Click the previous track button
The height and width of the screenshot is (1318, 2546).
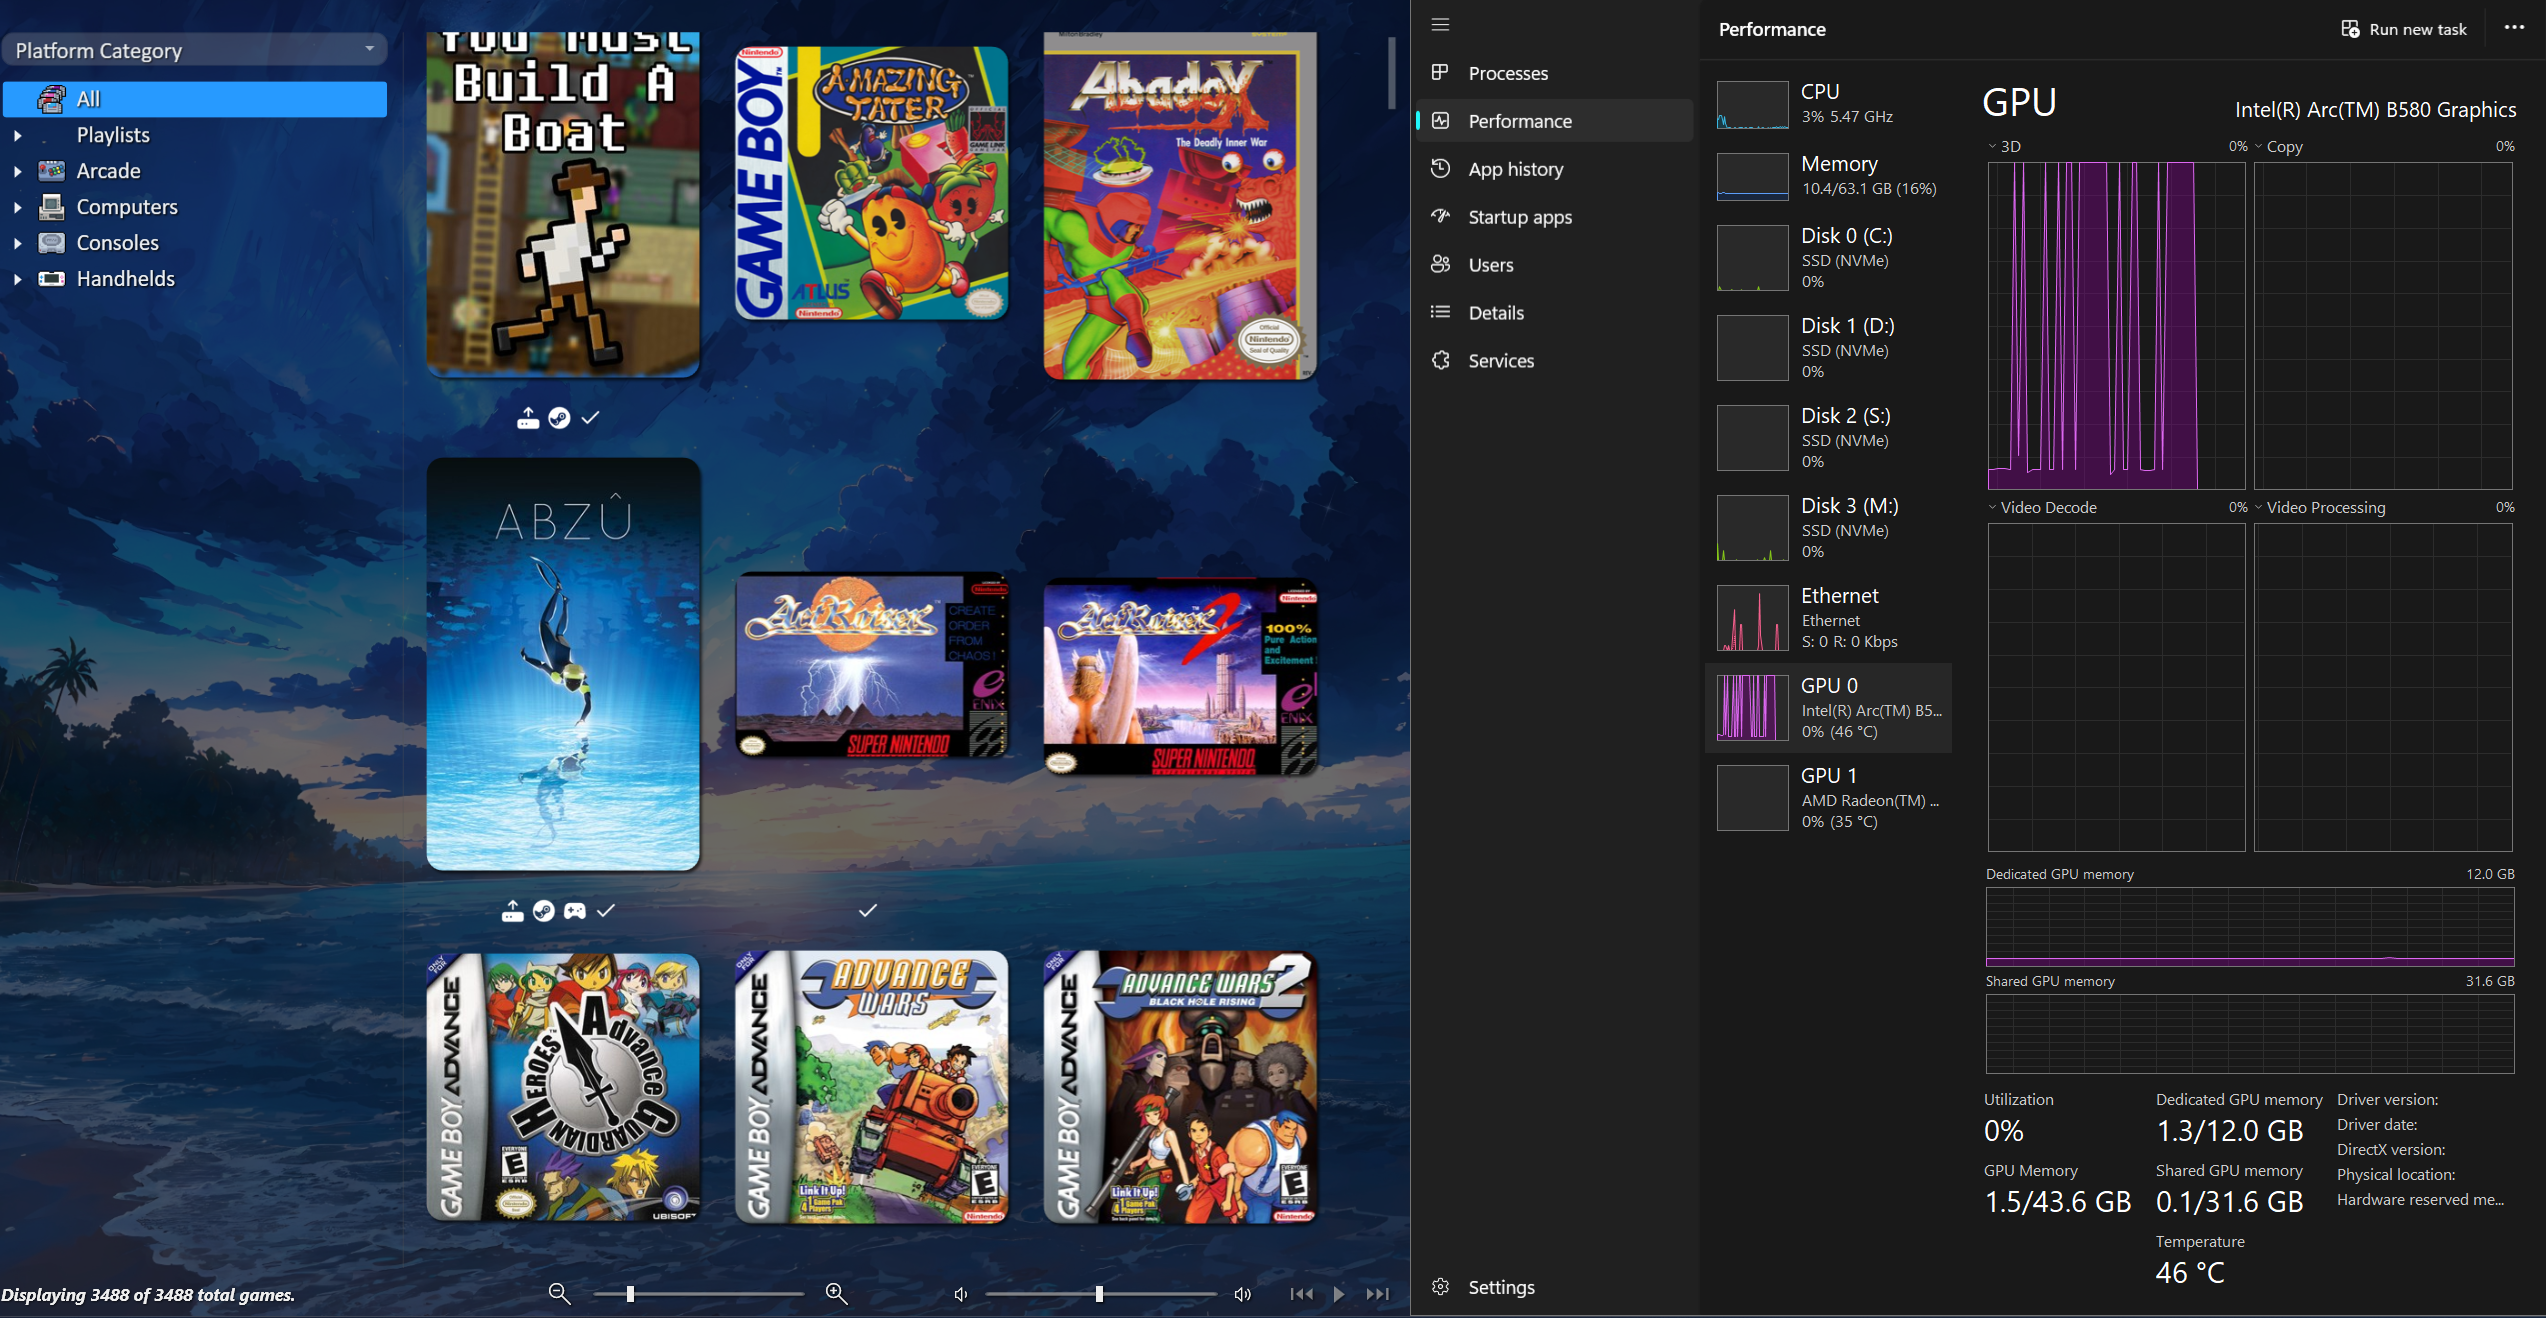tap(1301, 1294)
